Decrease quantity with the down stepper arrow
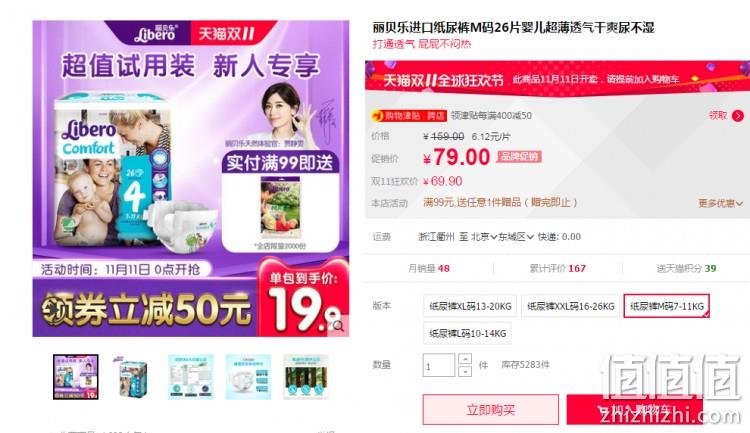 465,371
